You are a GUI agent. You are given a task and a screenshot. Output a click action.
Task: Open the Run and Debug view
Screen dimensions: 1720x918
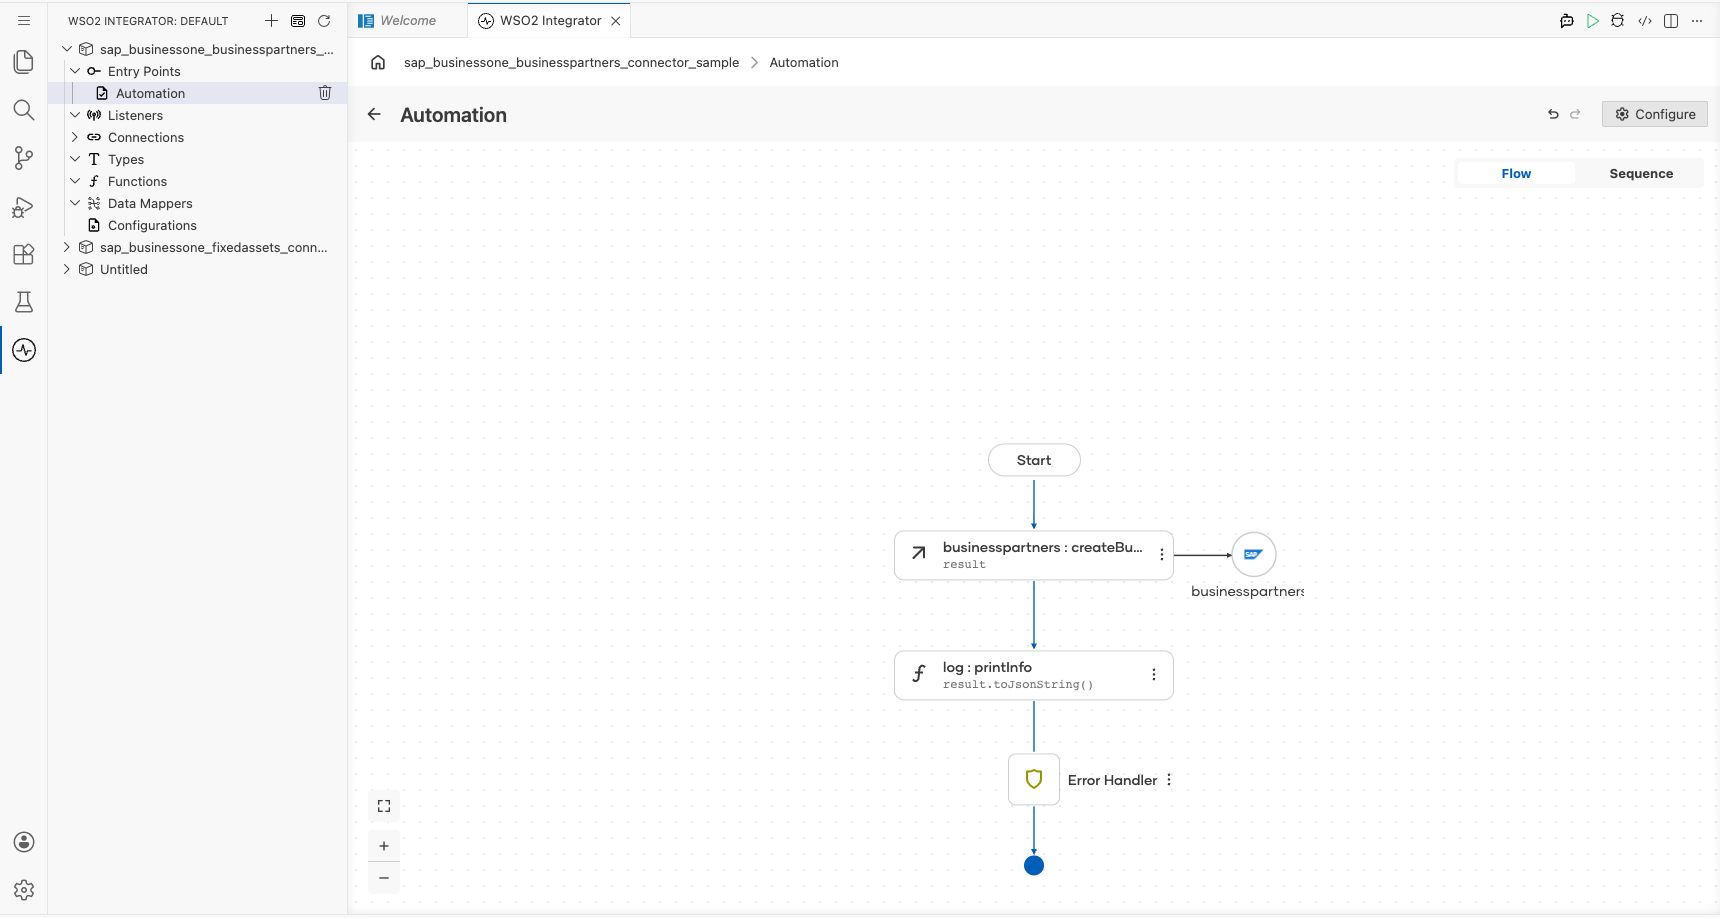[x=24, y=206]
